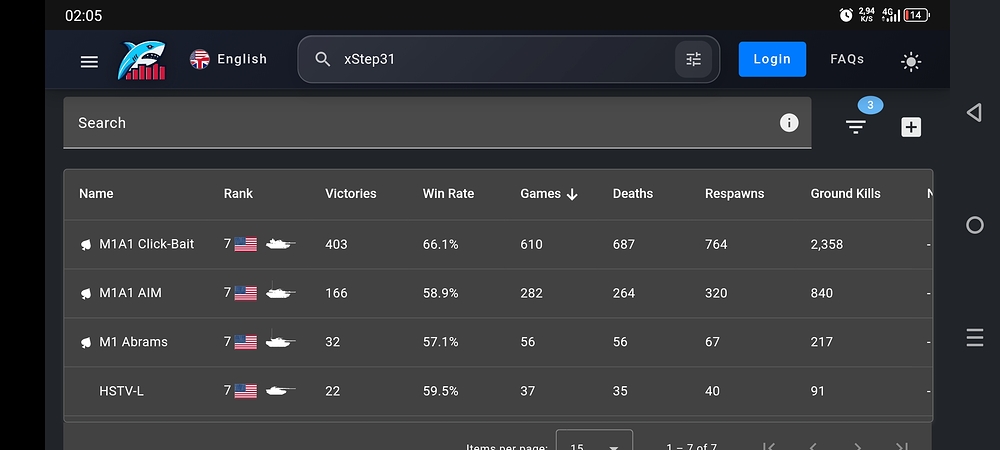Sort table by Games column header

[x=540, y=194]
